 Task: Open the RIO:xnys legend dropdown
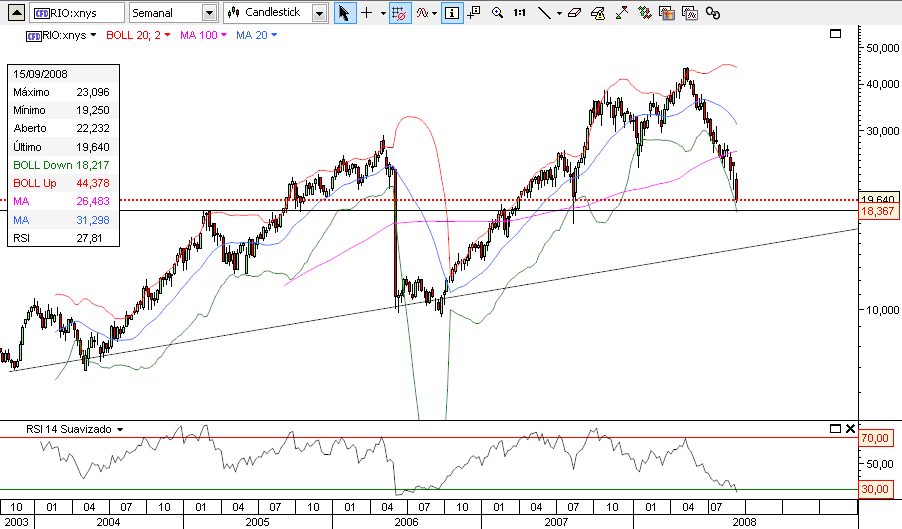93,35
